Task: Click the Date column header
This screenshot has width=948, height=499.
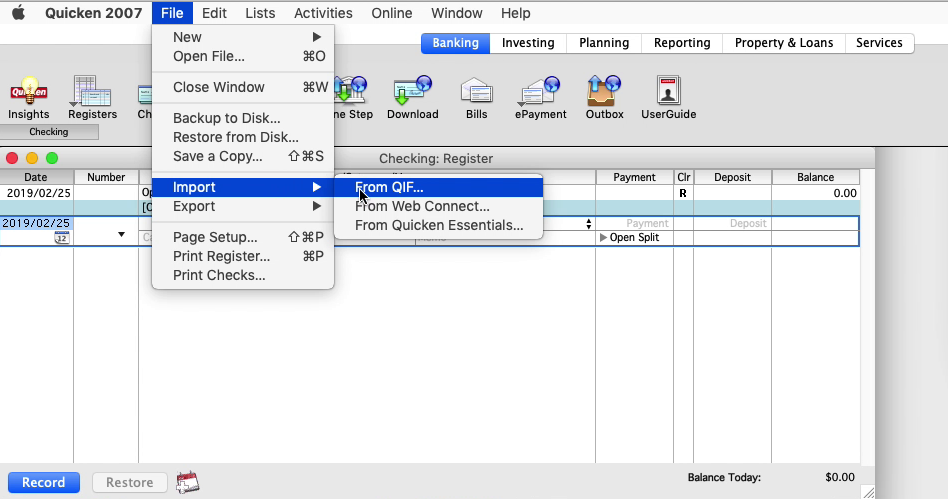Action: coord(36,177)
